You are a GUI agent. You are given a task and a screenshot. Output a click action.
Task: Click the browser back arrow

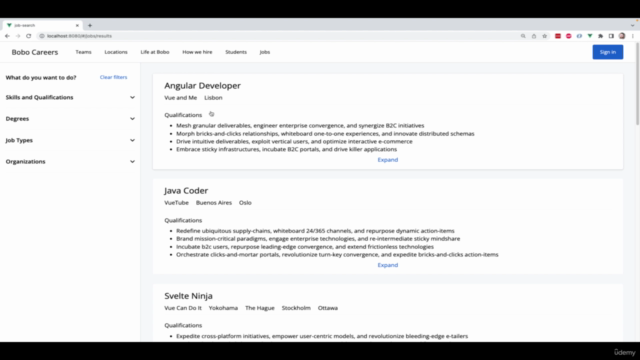tap(7, 36)
